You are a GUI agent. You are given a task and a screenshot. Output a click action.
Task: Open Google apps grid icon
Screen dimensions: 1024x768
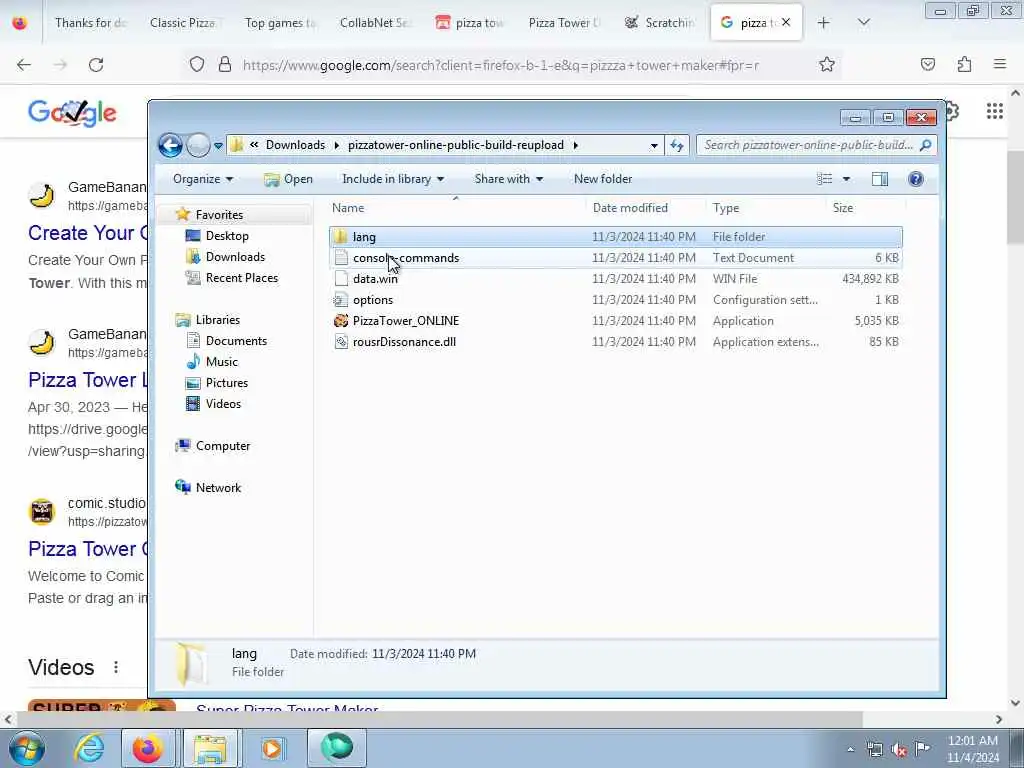pos(995,112)
